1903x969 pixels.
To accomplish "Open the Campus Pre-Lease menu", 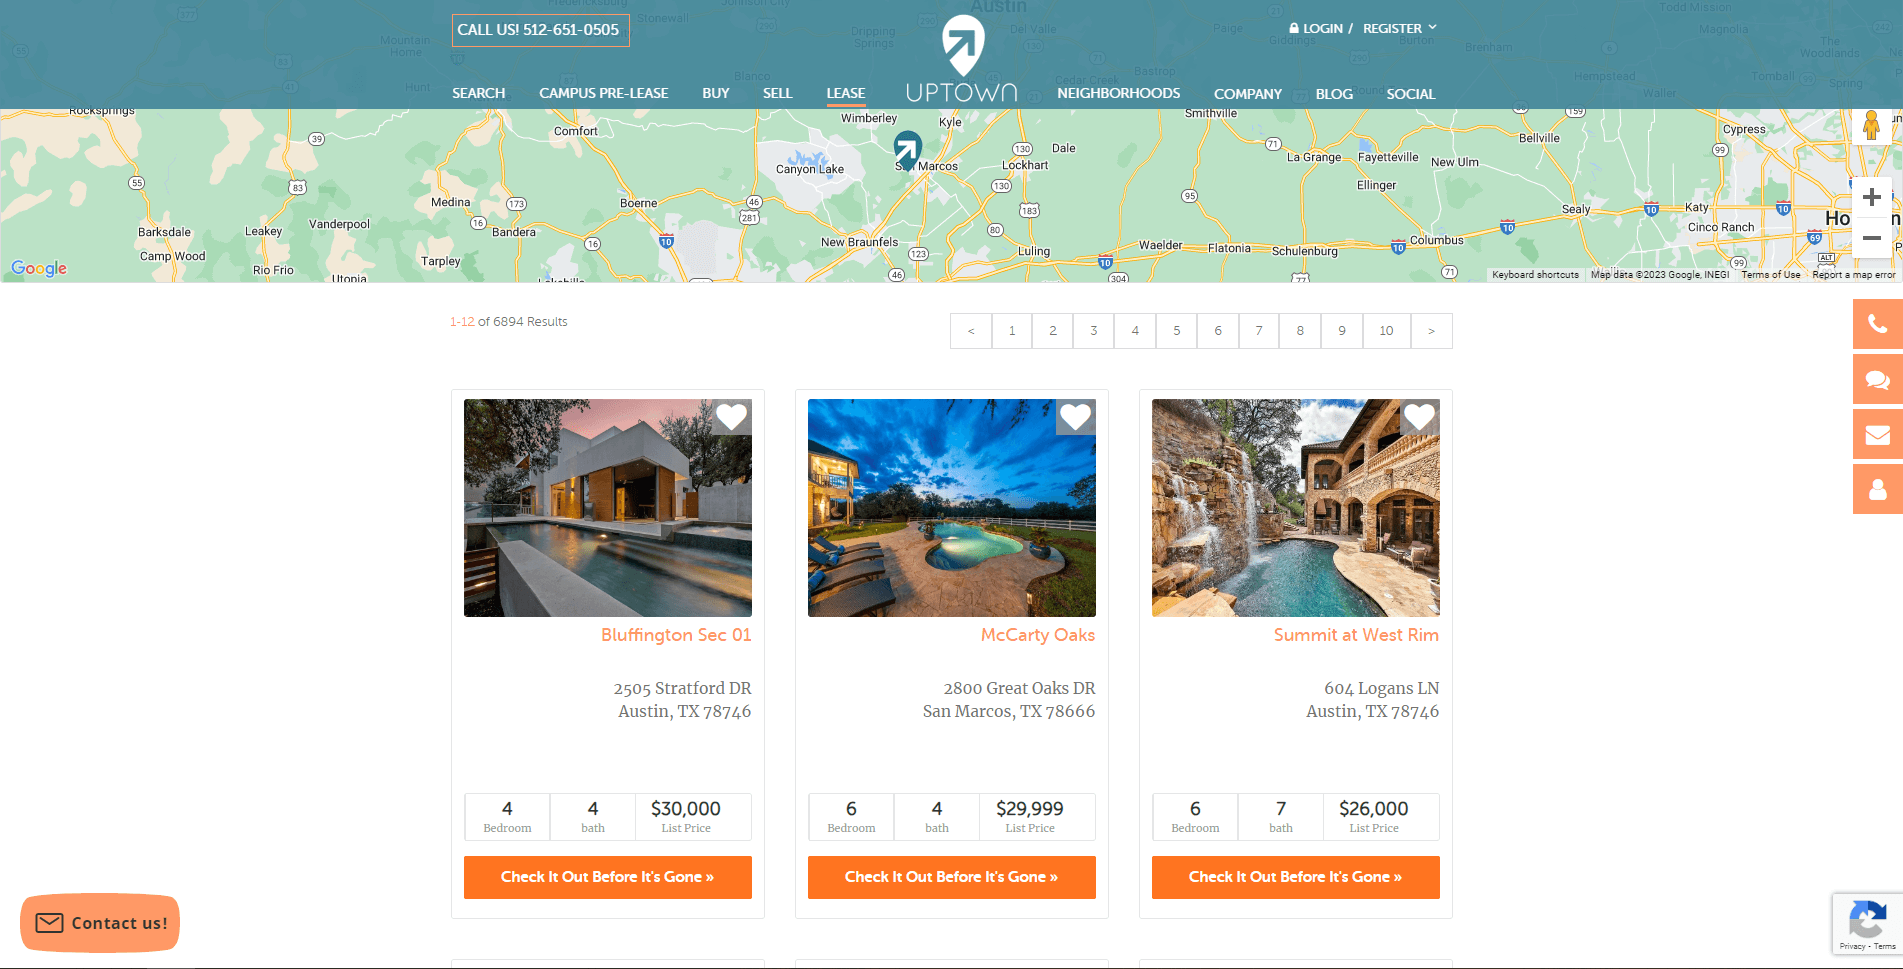I will click(603, 93).
